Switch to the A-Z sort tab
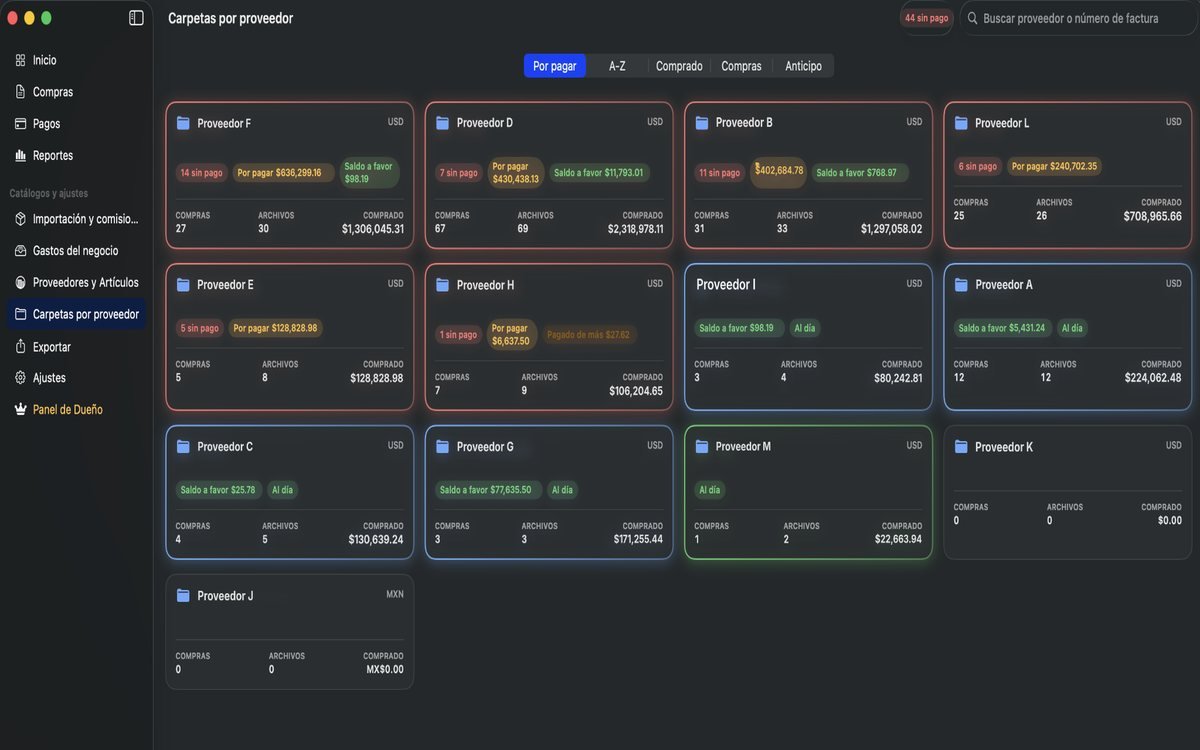This screenshot has width=1200, height=750. click(x=617, y=66)
